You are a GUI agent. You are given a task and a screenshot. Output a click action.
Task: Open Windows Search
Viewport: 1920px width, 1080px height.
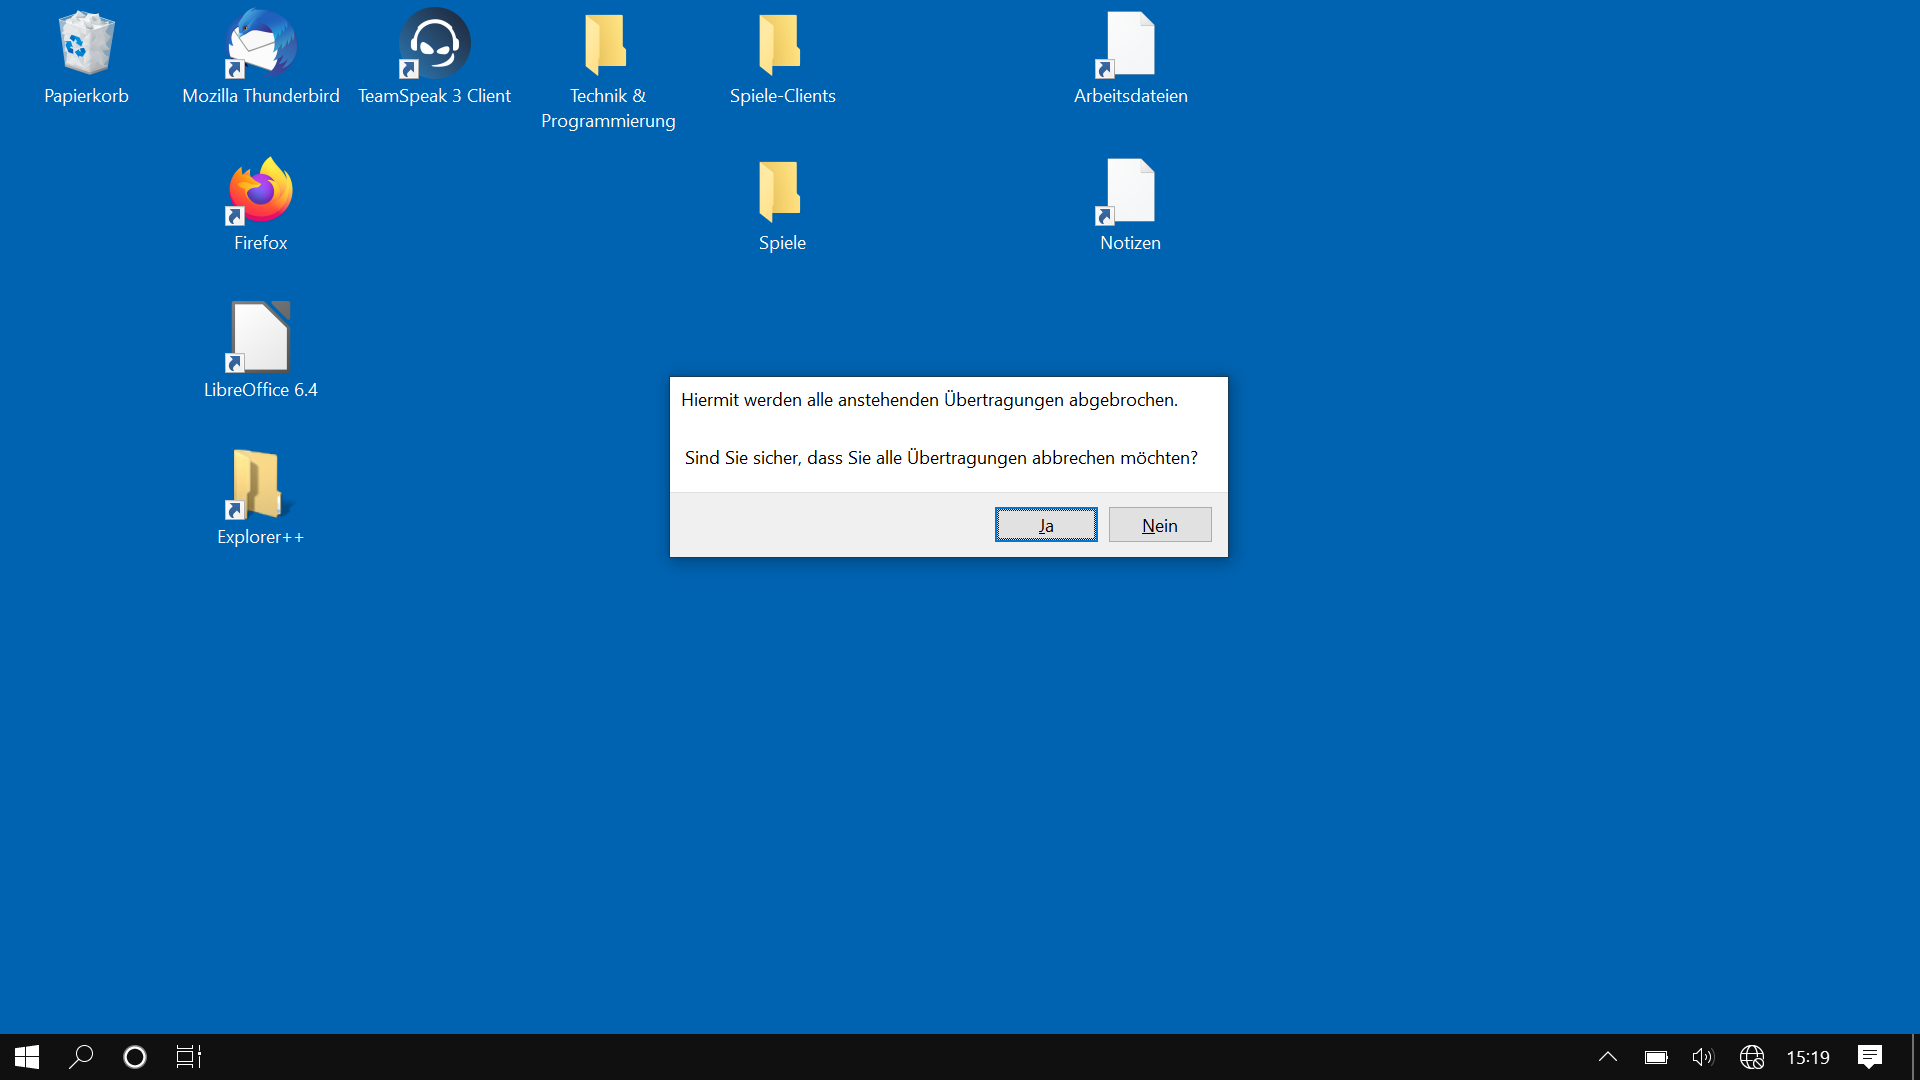pyautogui.click(x=81, y=1057)
